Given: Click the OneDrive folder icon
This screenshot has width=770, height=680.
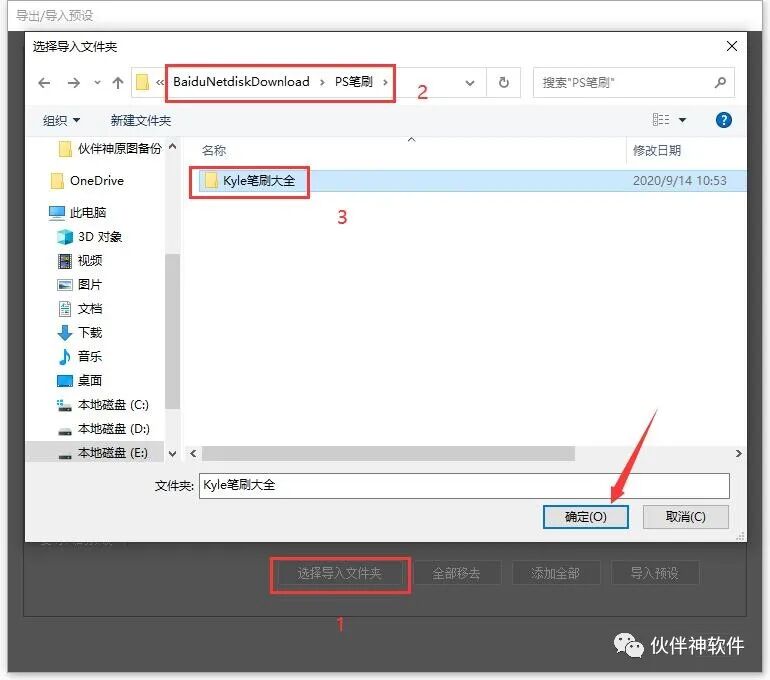Looking at the screenshot, I should pyautogui.click(x=57, y=181).
